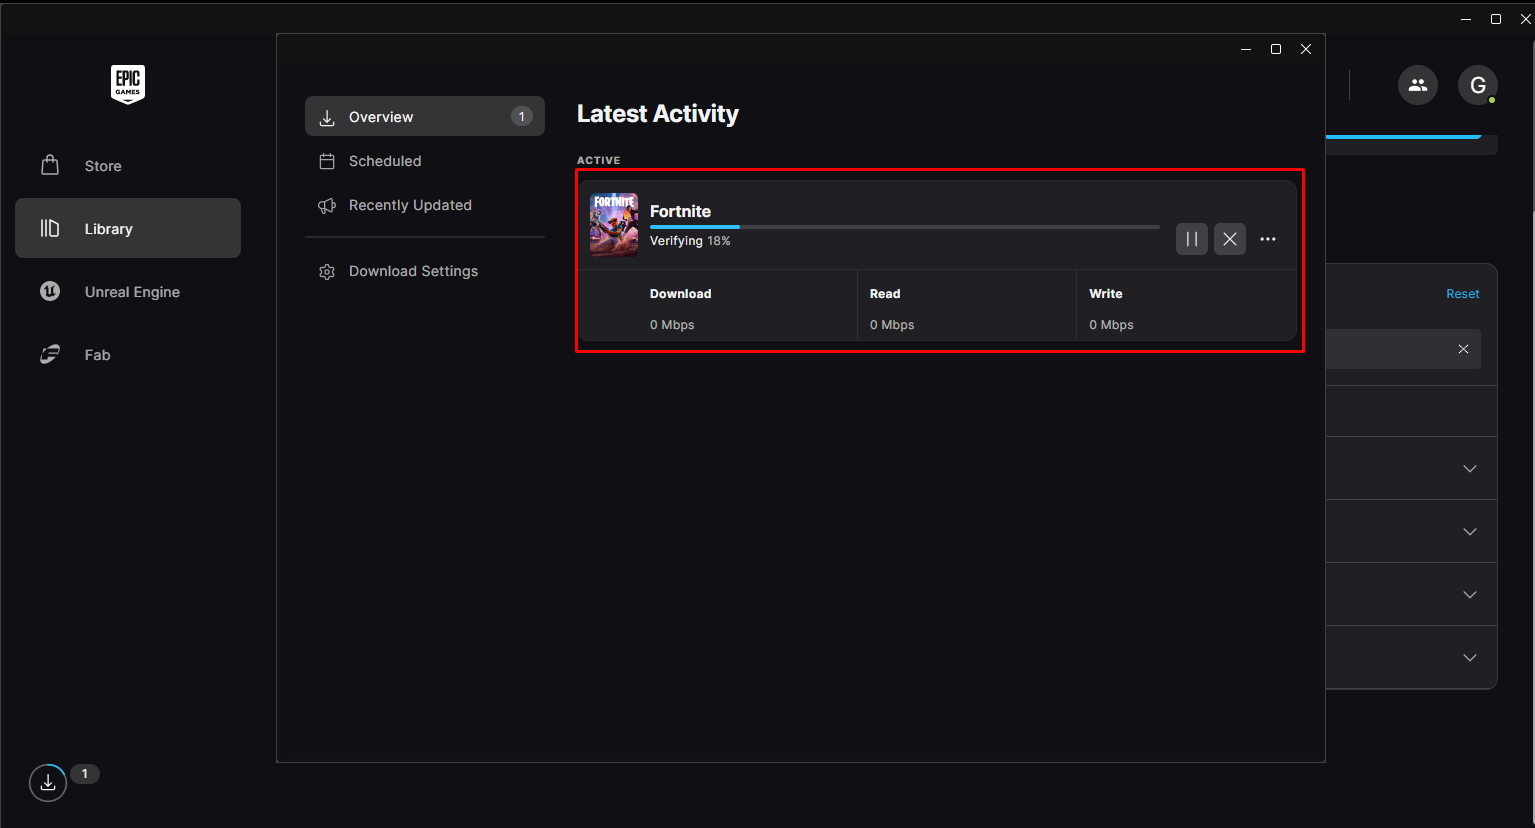Click the "ACTIVE" section label
This screenshot has height=828, width=1535.
[x=599, y=160]
